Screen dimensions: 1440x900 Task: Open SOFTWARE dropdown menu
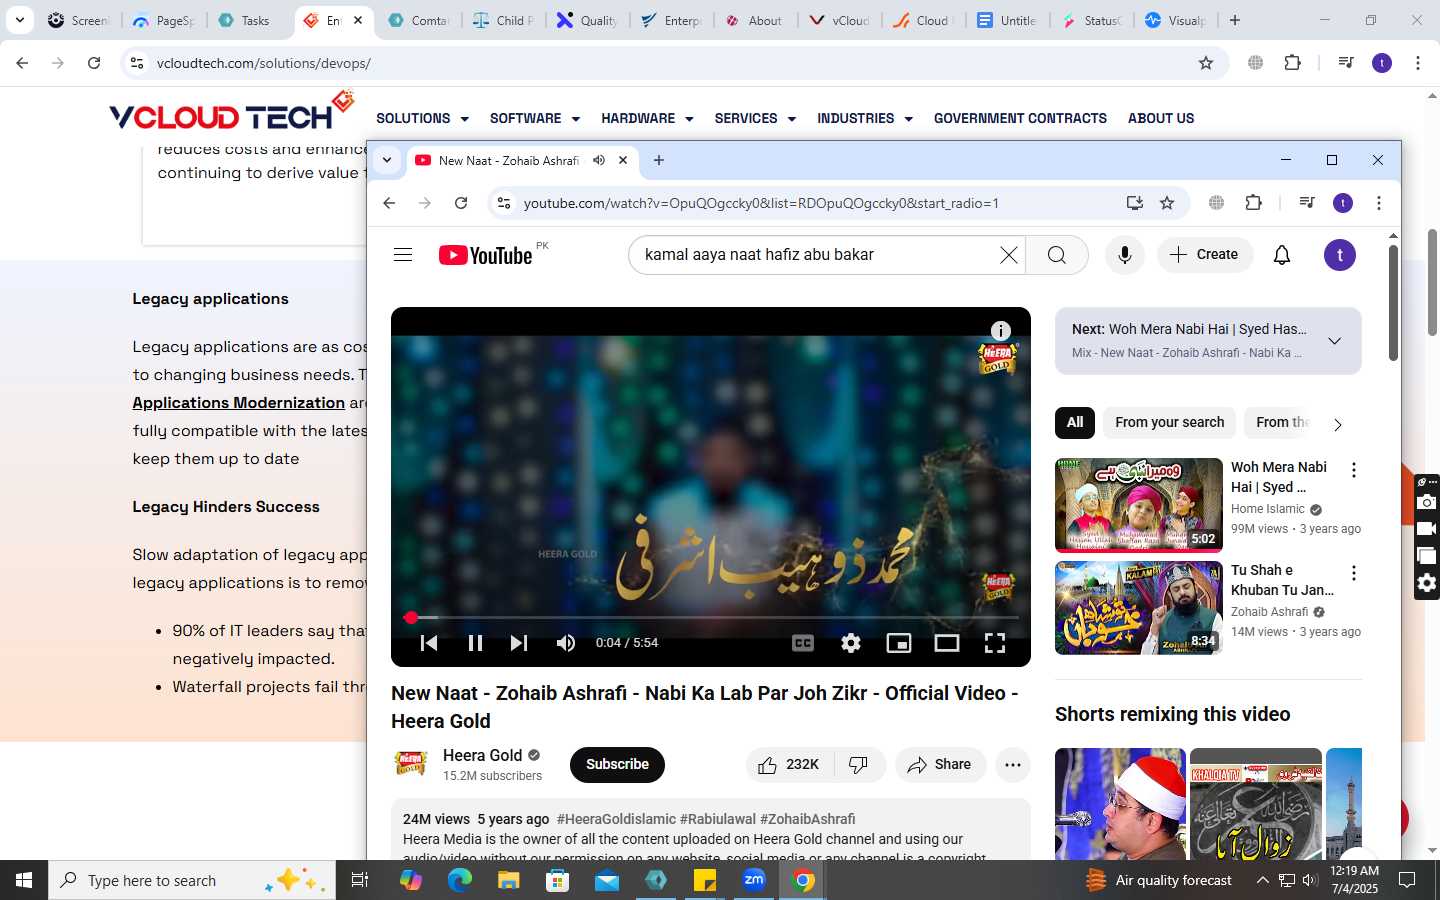click(x=534, y=118)
